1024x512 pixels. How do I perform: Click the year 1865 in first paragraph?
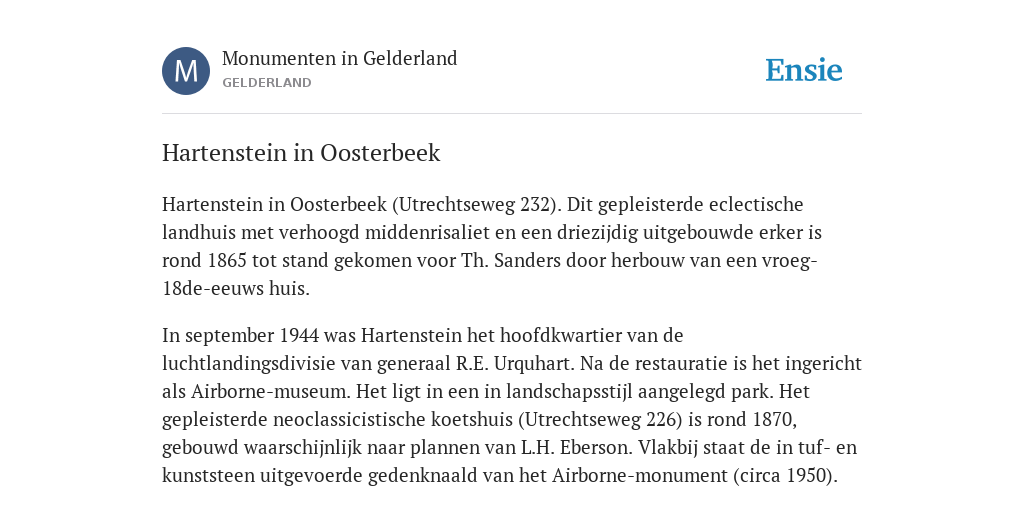pyautogui.click(x=227, y=261)
